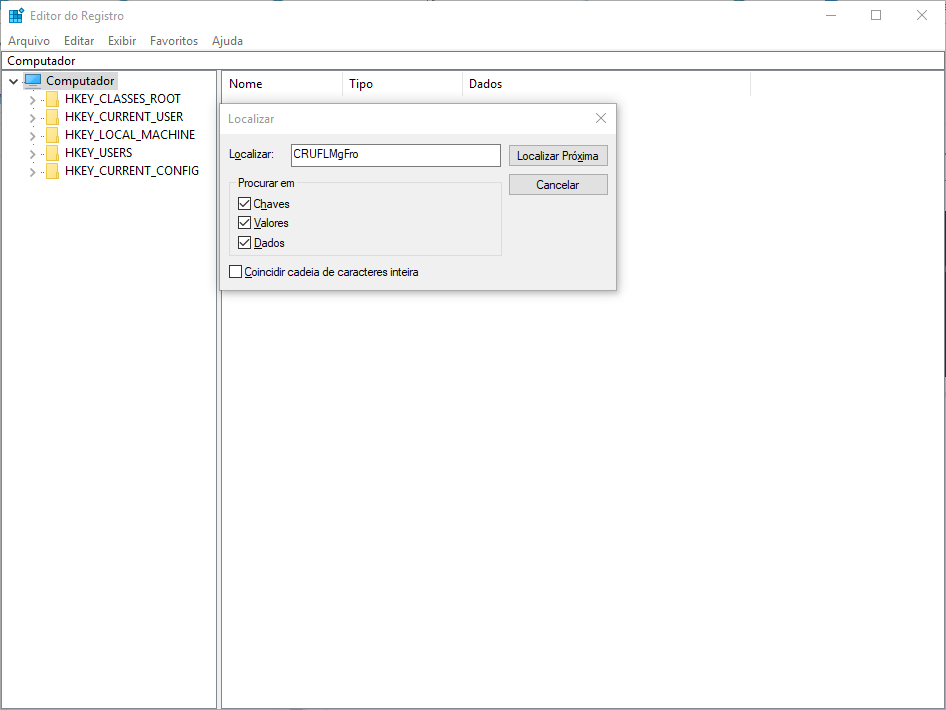Maximize the Editor do Registro window
This screenshot has width=946, height=710.
point(876,15)
